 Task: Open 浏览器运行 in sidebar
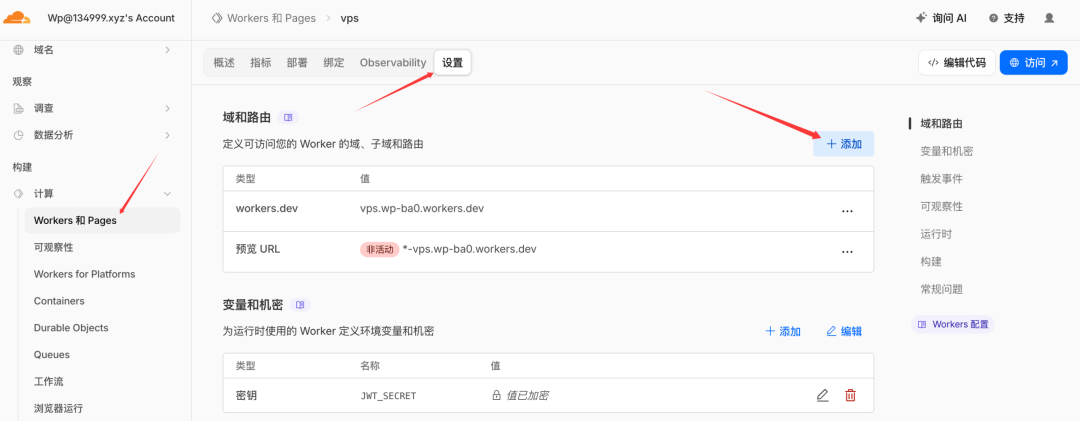click(x=58, y=409)
